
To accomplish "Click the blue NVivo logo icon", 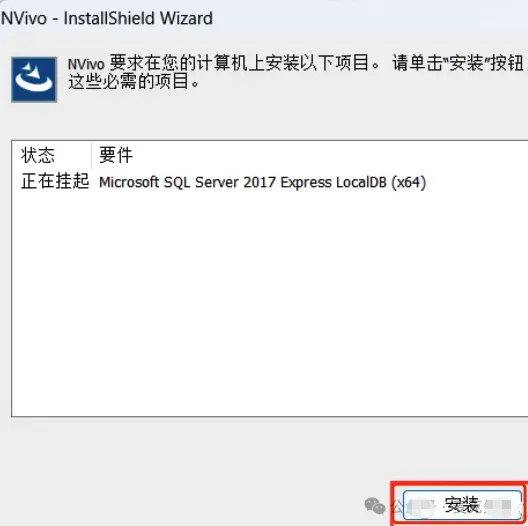I will pos(34,79).
